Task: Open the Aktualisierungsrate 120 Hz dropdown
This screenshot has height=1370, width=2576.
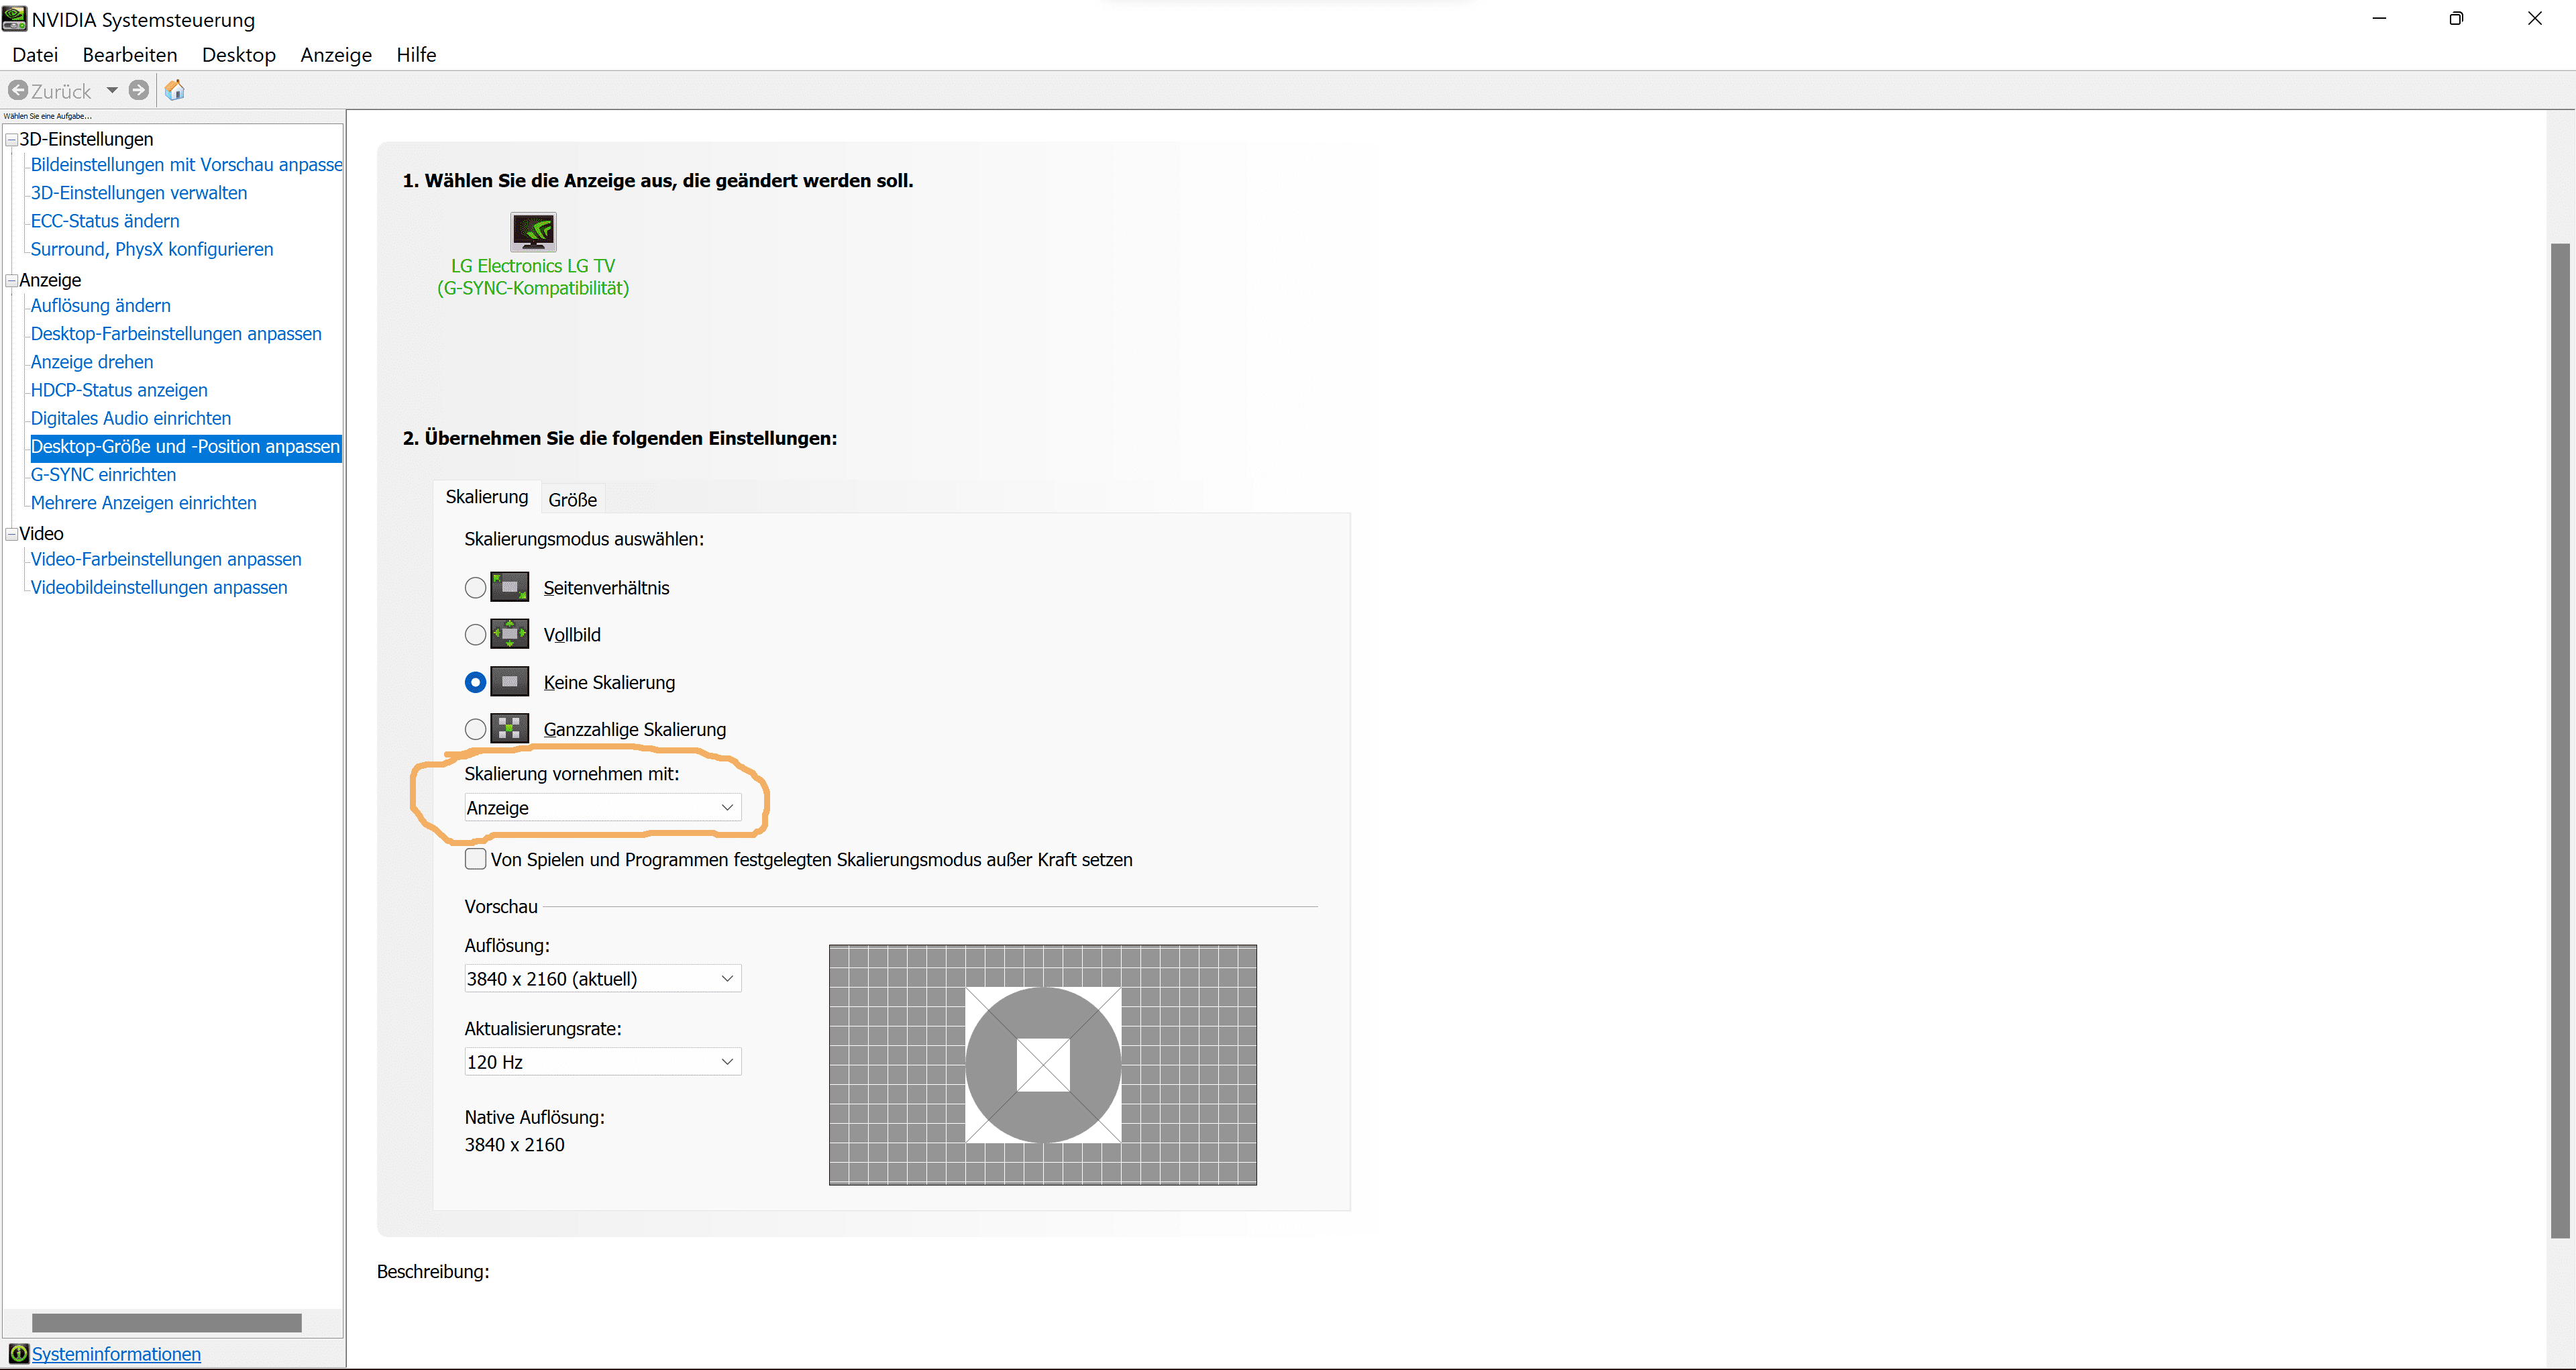Action: (x=603, y=1062)
